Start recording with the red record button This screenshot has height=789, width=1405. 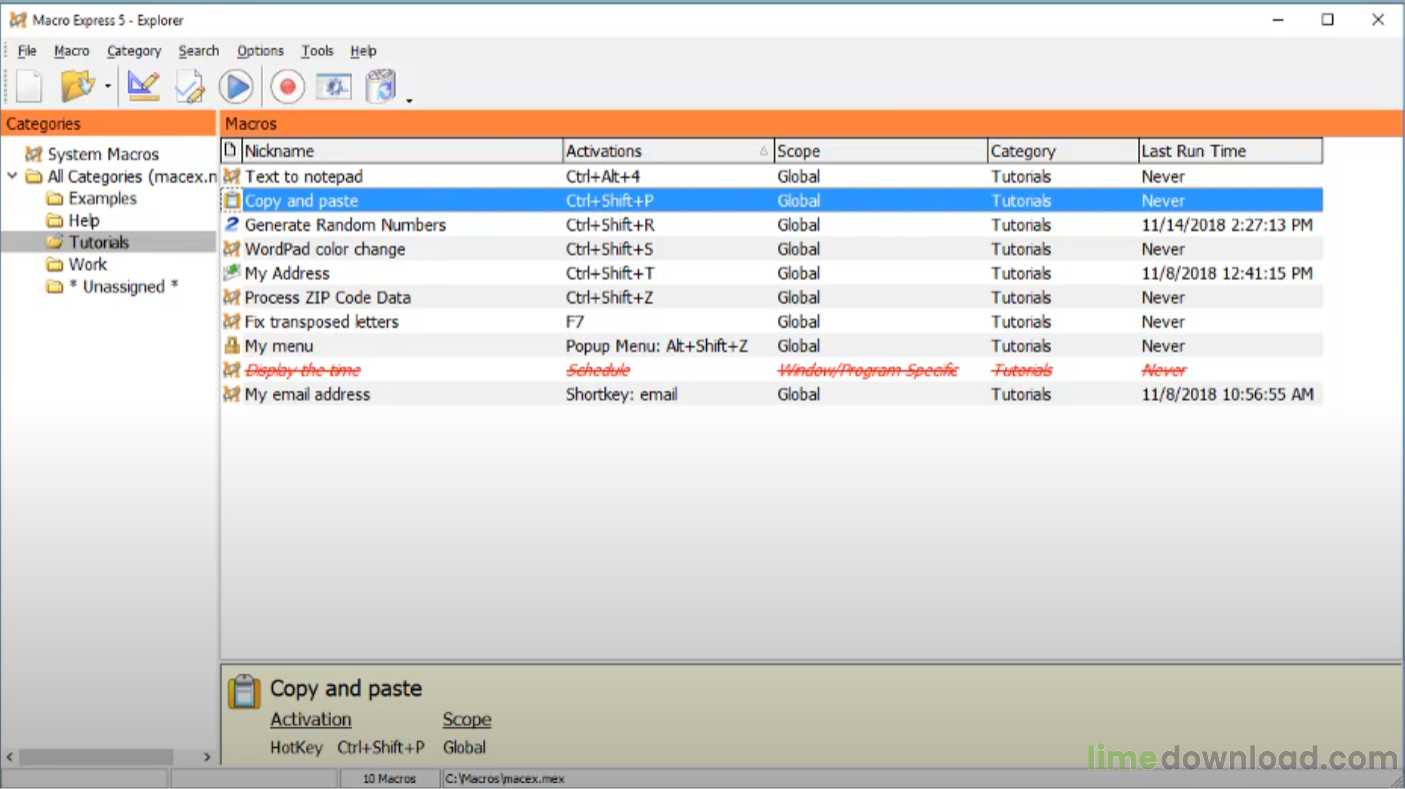[x=287, y=87]
